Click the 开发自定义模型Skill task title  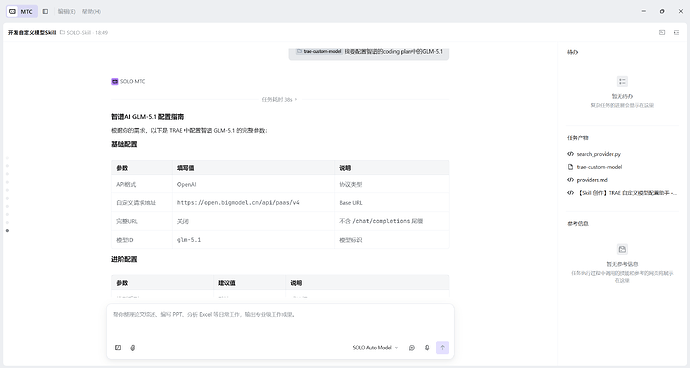point(32,33)
